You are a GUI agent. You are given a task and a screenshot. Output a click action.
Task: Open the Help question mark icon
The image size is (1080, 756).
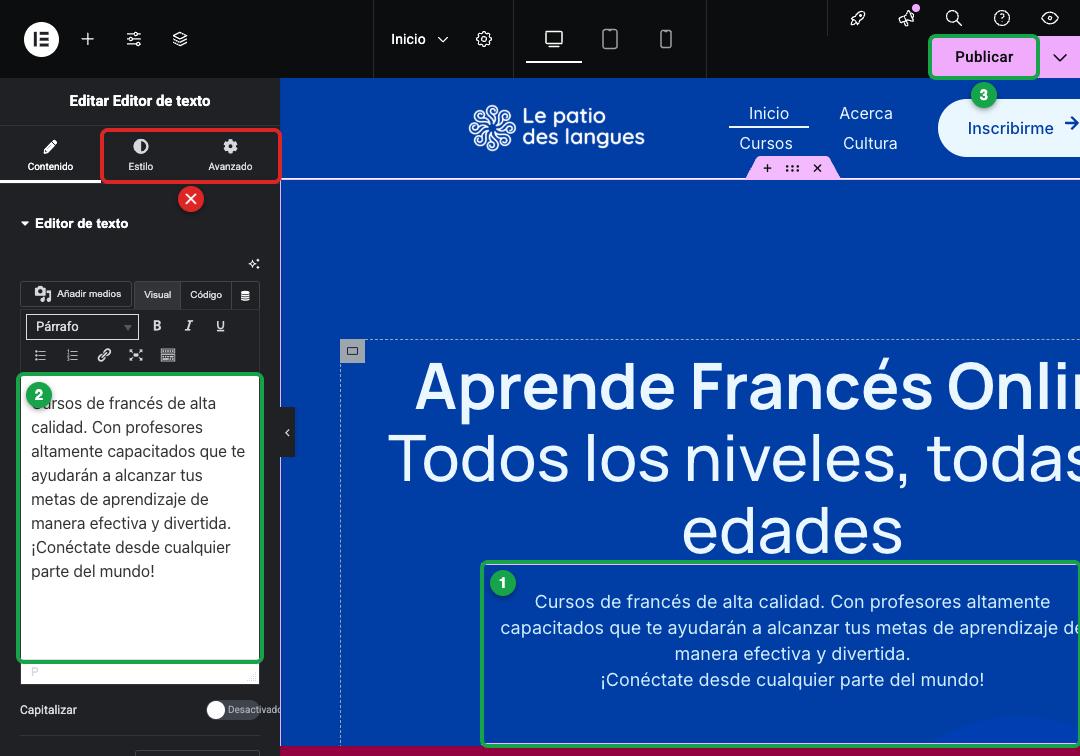[x=1001, y=18]
